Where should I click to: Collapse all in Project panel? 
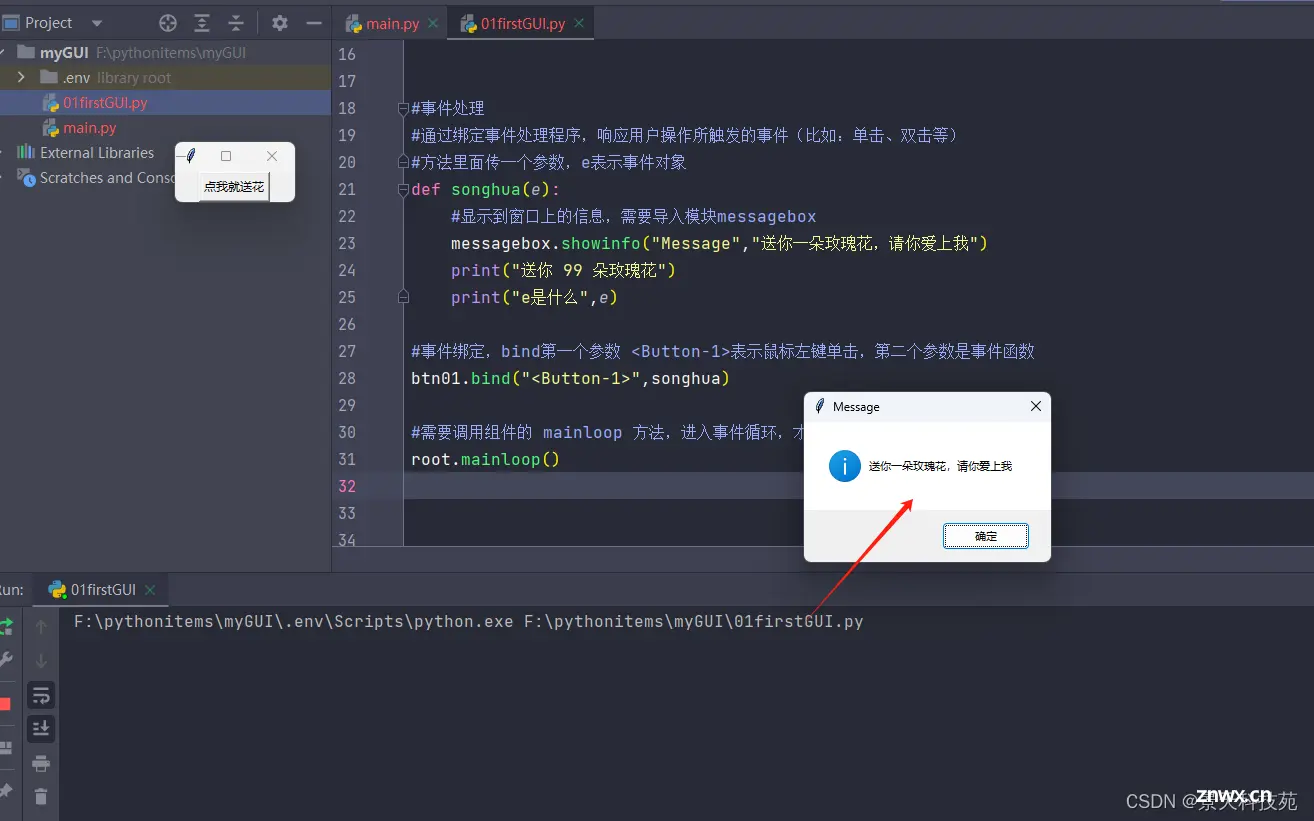236,23
